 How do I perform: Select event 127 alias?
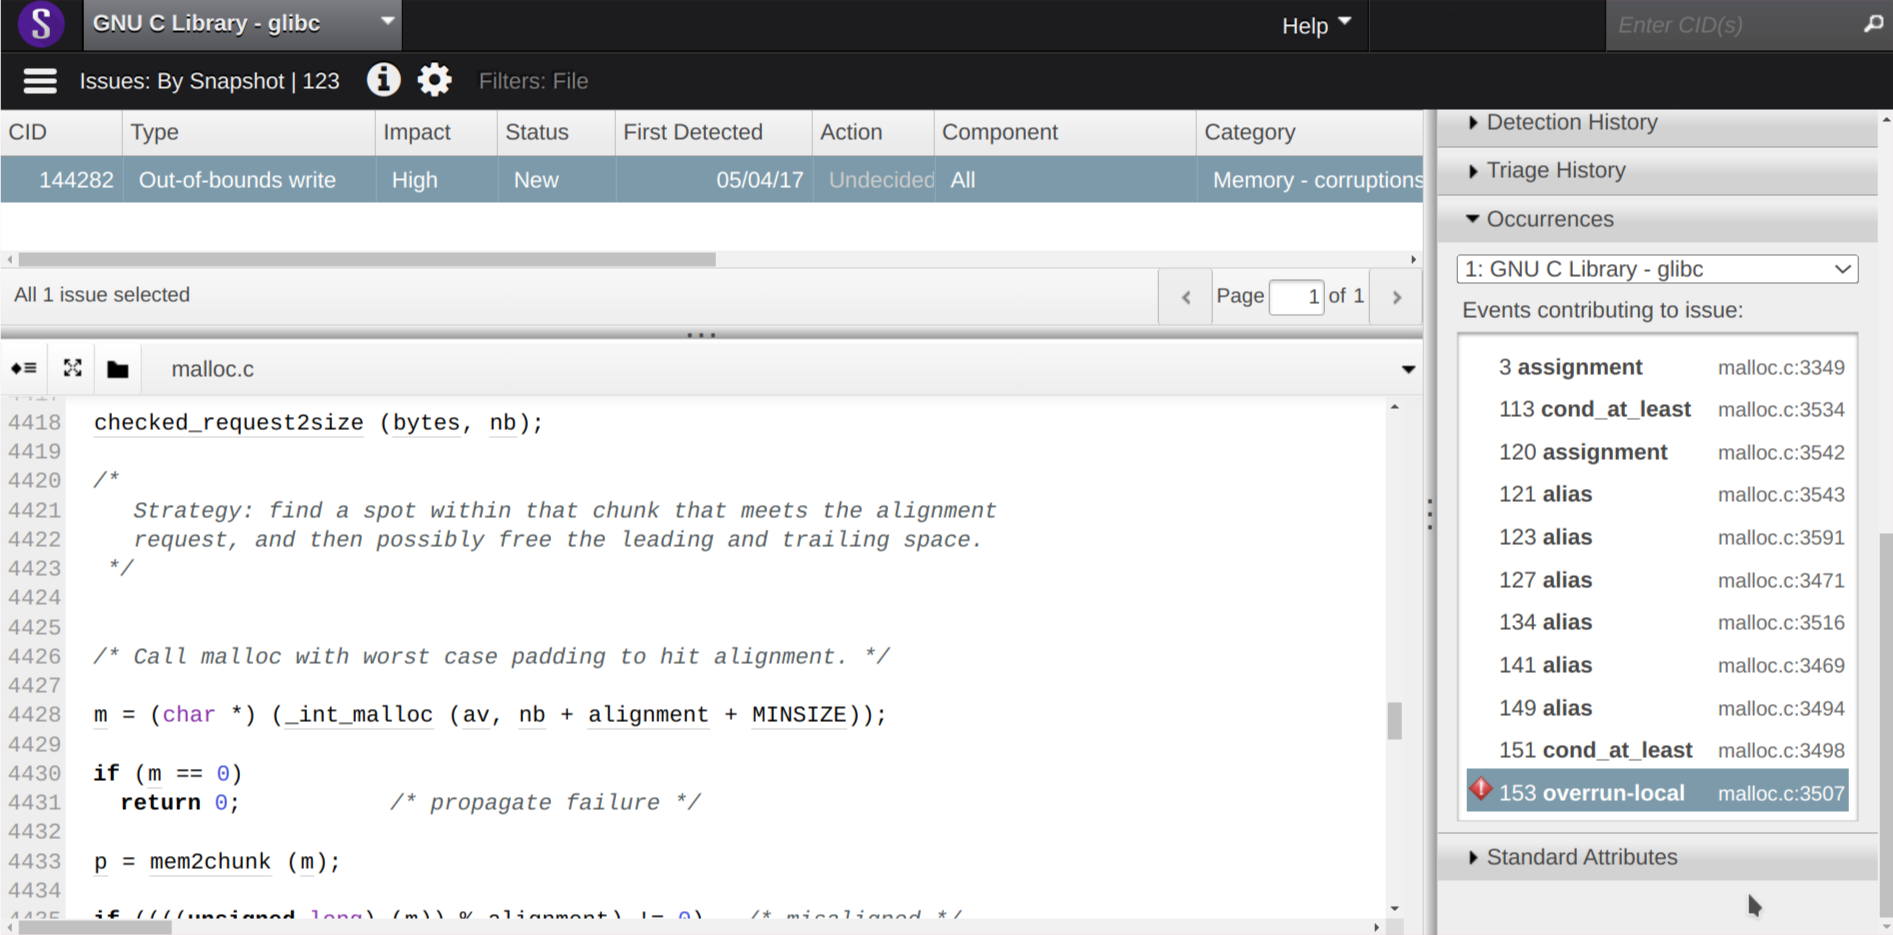1657,580
